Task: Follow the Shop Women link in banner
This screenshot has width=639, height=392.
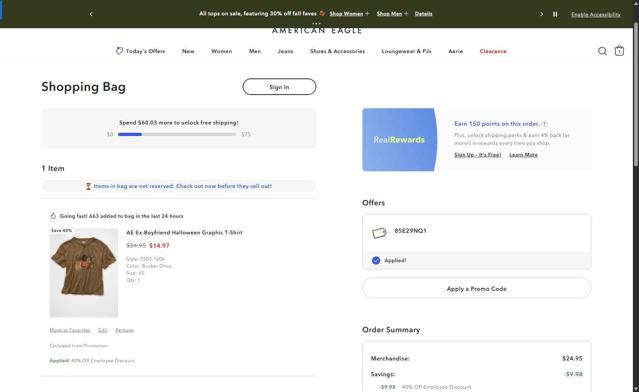Action: click(x=346, y=14)
